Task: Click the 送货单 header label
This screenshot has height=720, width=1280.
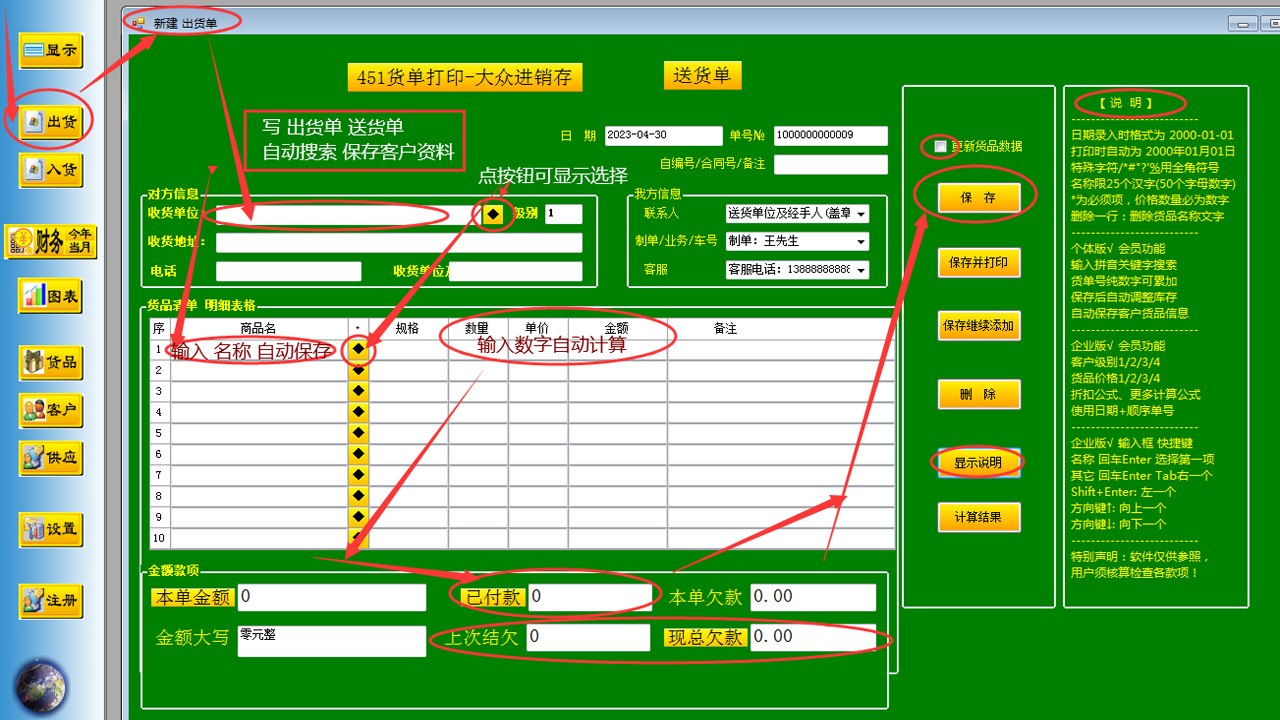Action: (702, 74)
